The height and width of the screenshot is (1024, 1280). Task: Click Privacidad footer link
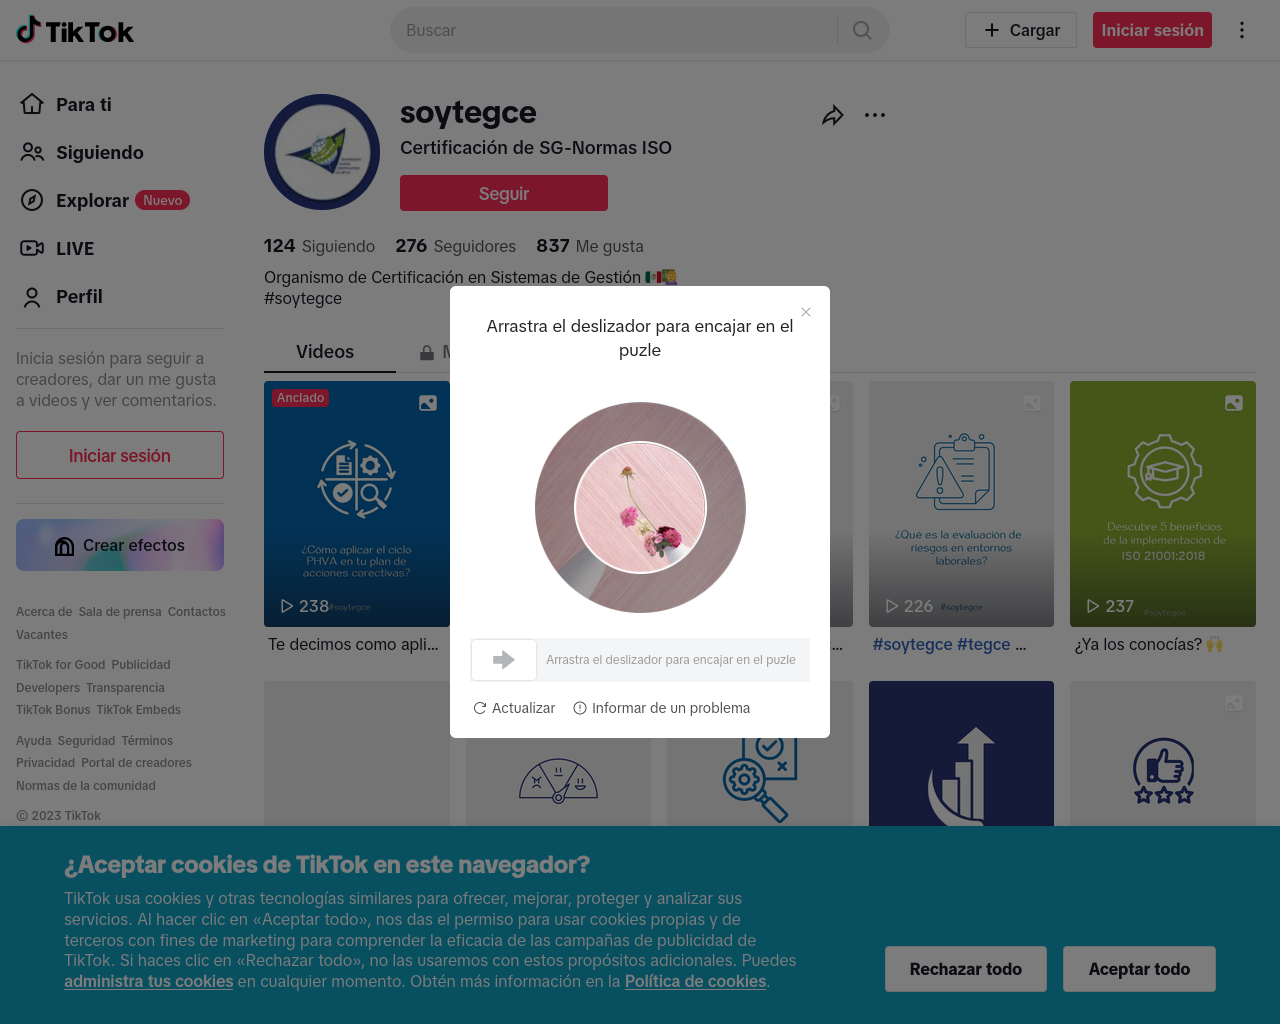(x=46, y=763)
